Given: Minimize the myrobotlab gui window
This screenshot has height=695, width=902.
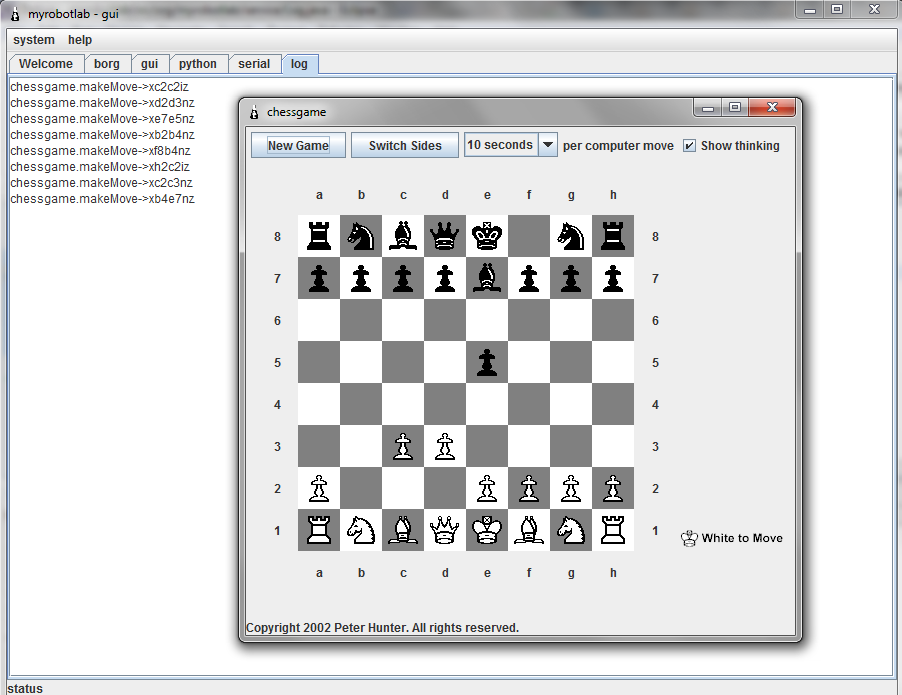Looking at the screenshot, I should (x=810, y=10).
